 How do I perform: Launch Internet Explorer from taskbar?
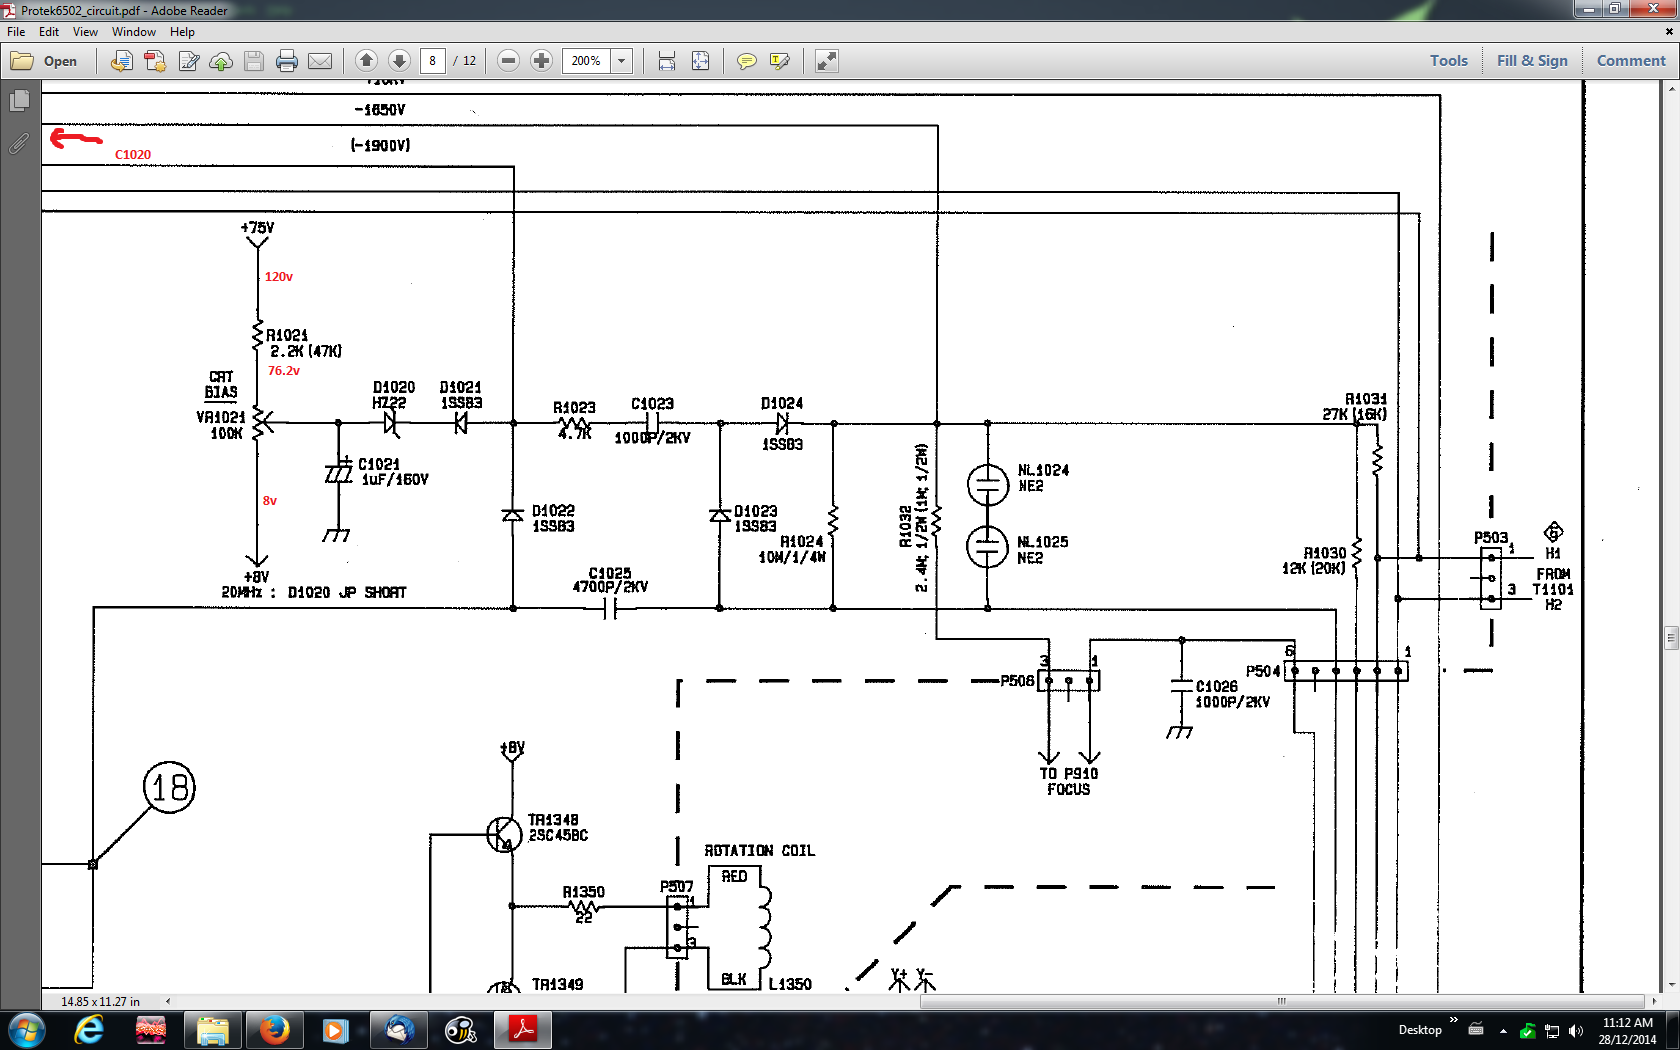[x=90, y=1030]
